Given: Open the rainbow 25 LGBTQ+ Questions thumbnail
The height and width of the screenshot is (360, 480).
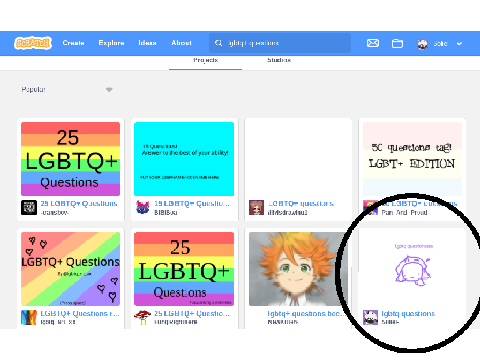Looking at the screenshot, I should click(70, 159).
